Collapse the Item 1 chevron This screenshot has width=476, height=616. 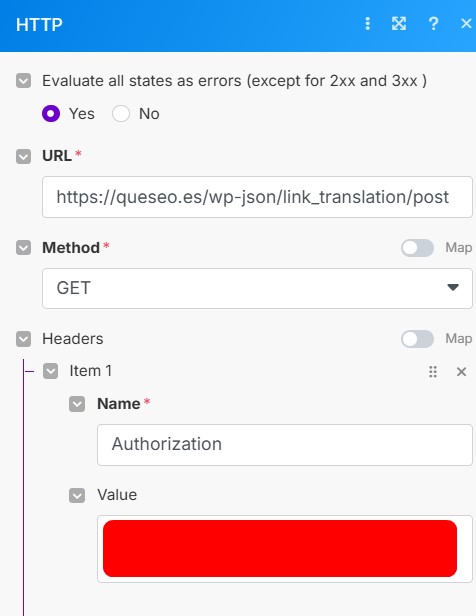(51, 371)
